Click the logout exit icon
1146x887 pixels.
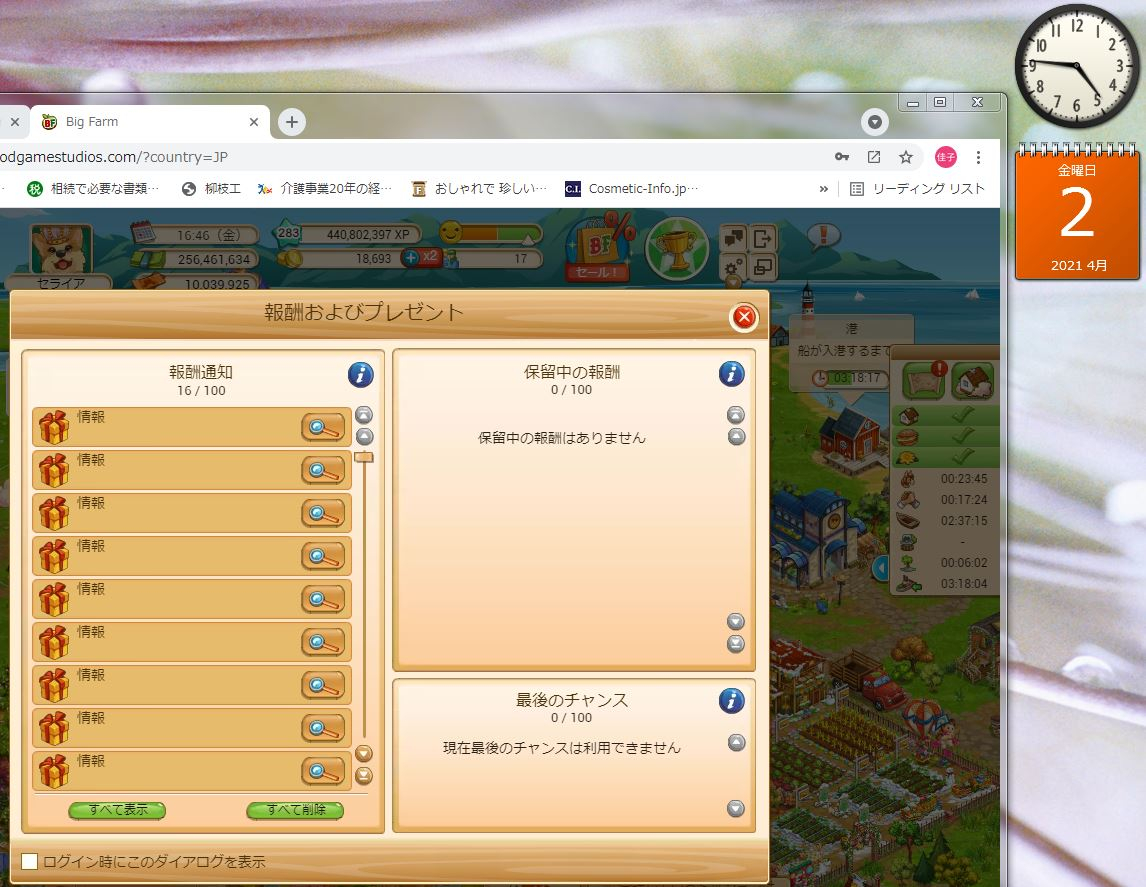pyautogui.click(x=762, y=238)
